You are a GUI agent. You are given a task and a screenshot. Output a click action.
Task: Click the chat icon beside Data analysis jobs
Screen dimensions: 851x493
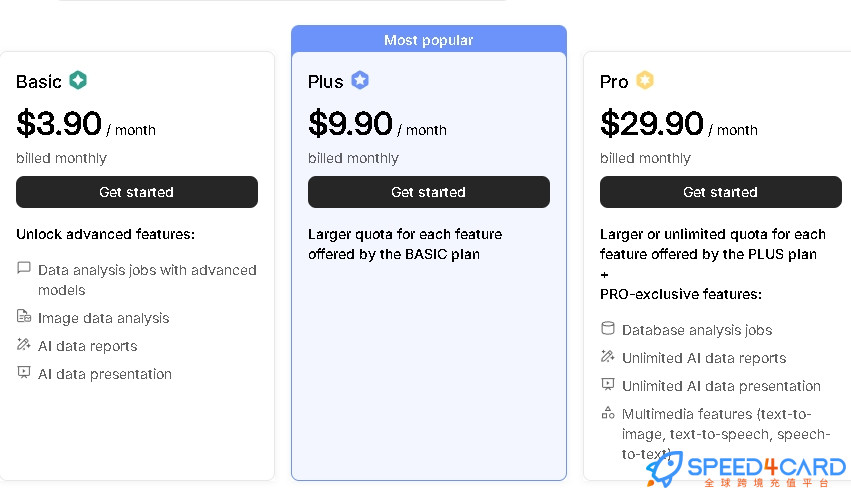click(24, 268)
